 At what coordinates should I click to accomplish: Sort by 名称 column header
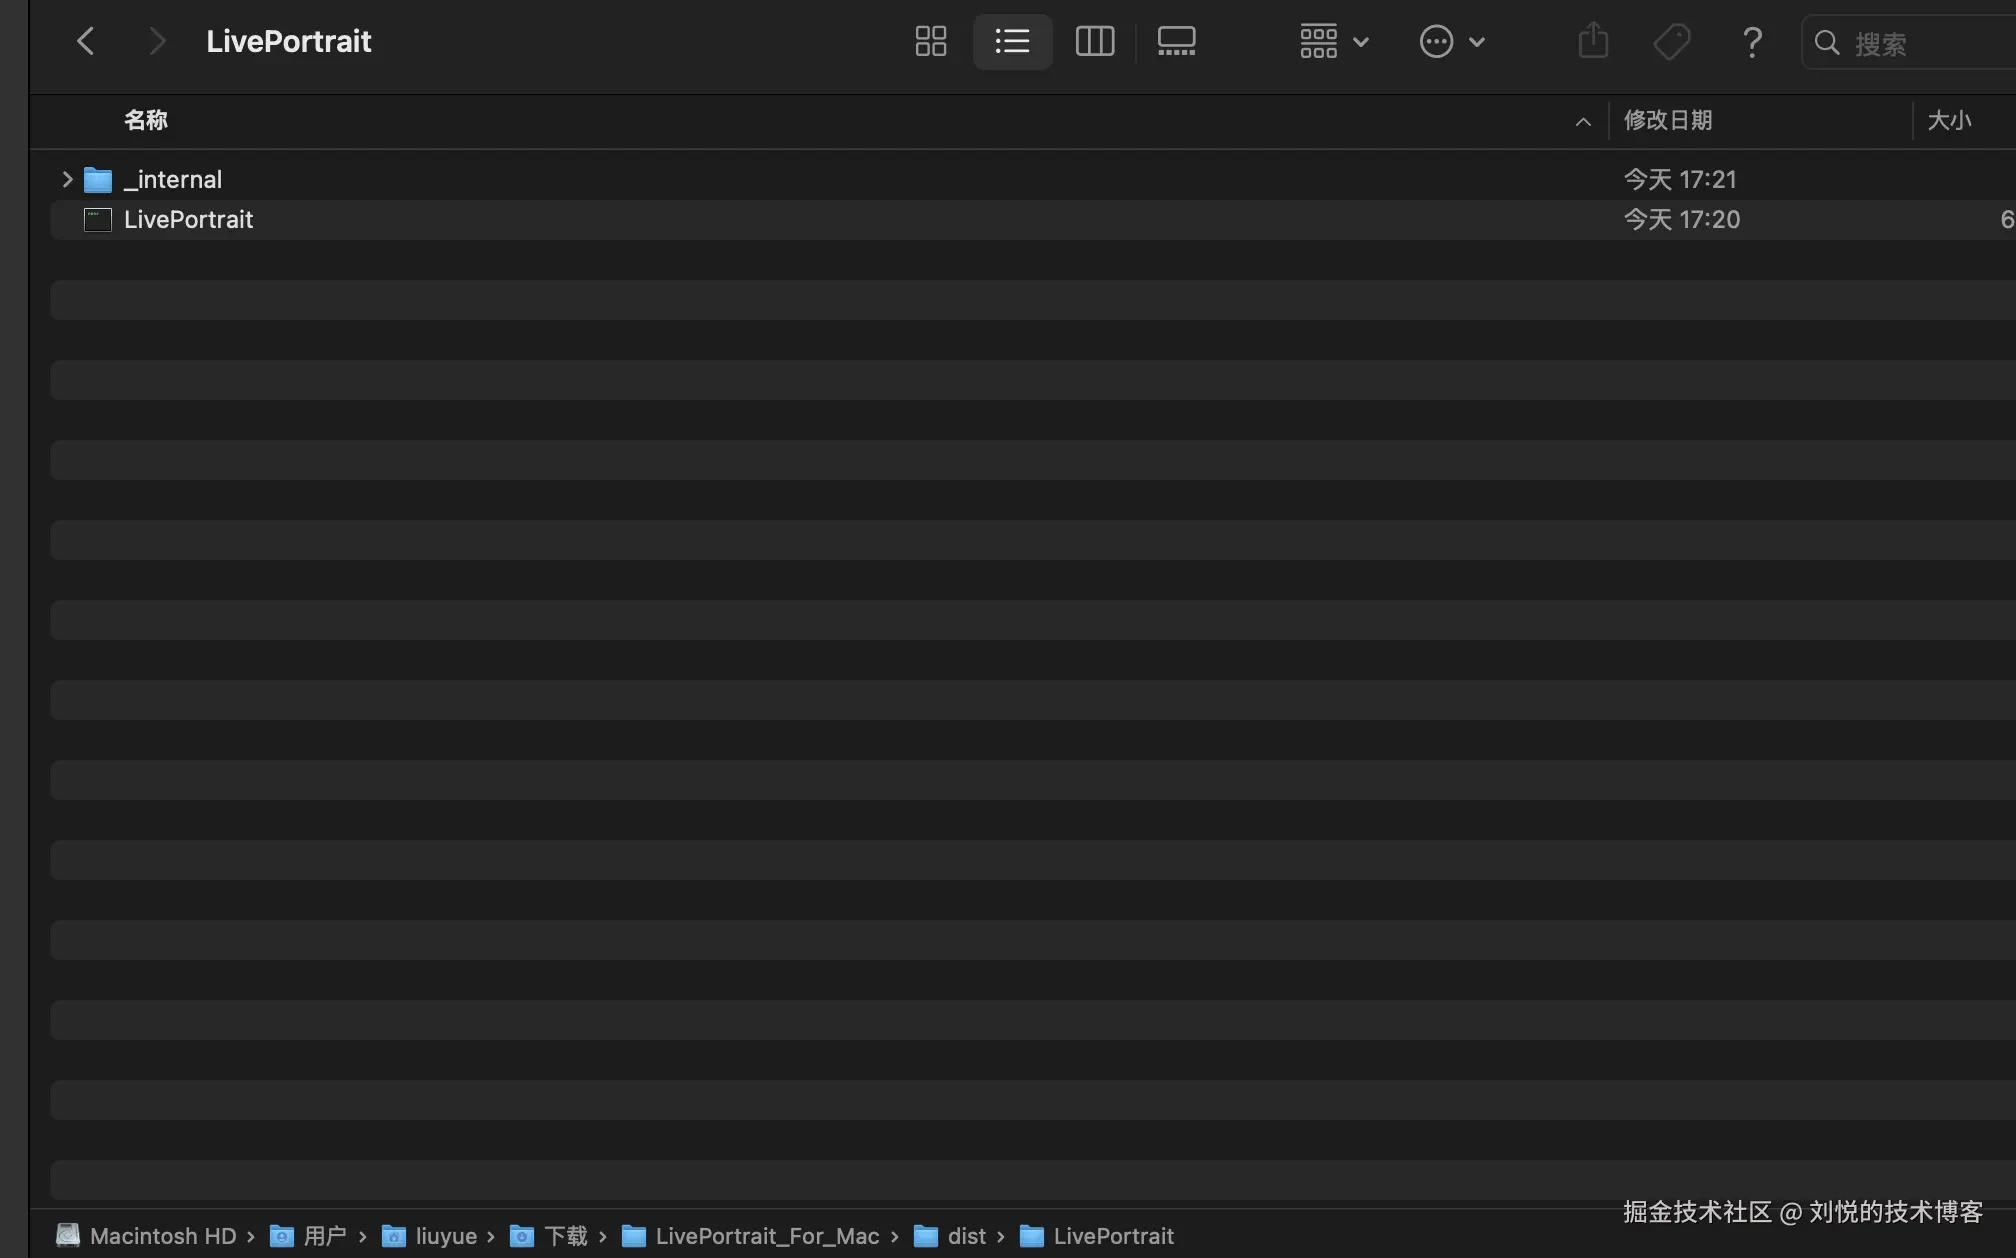(146, 121)
